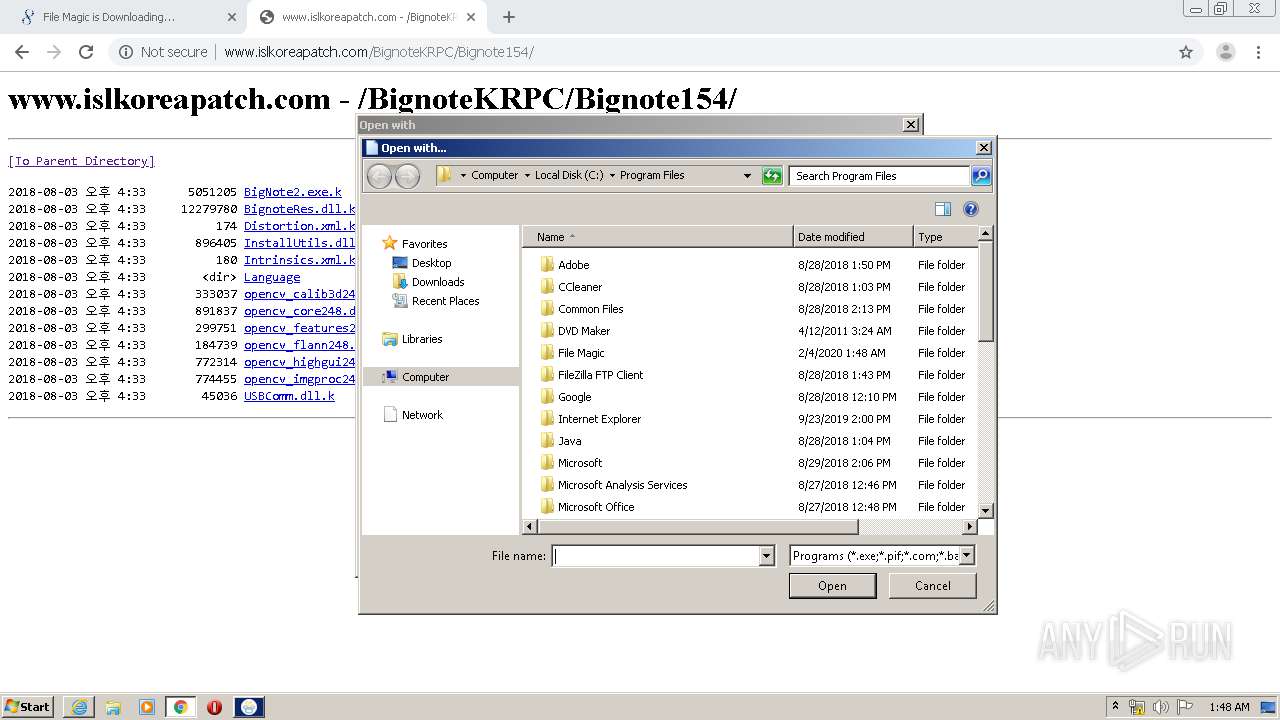Image resolution: width=1280 pixels, height=720 pixels.
Task: Select Desktop in Favorites
Action: point(431,263)
